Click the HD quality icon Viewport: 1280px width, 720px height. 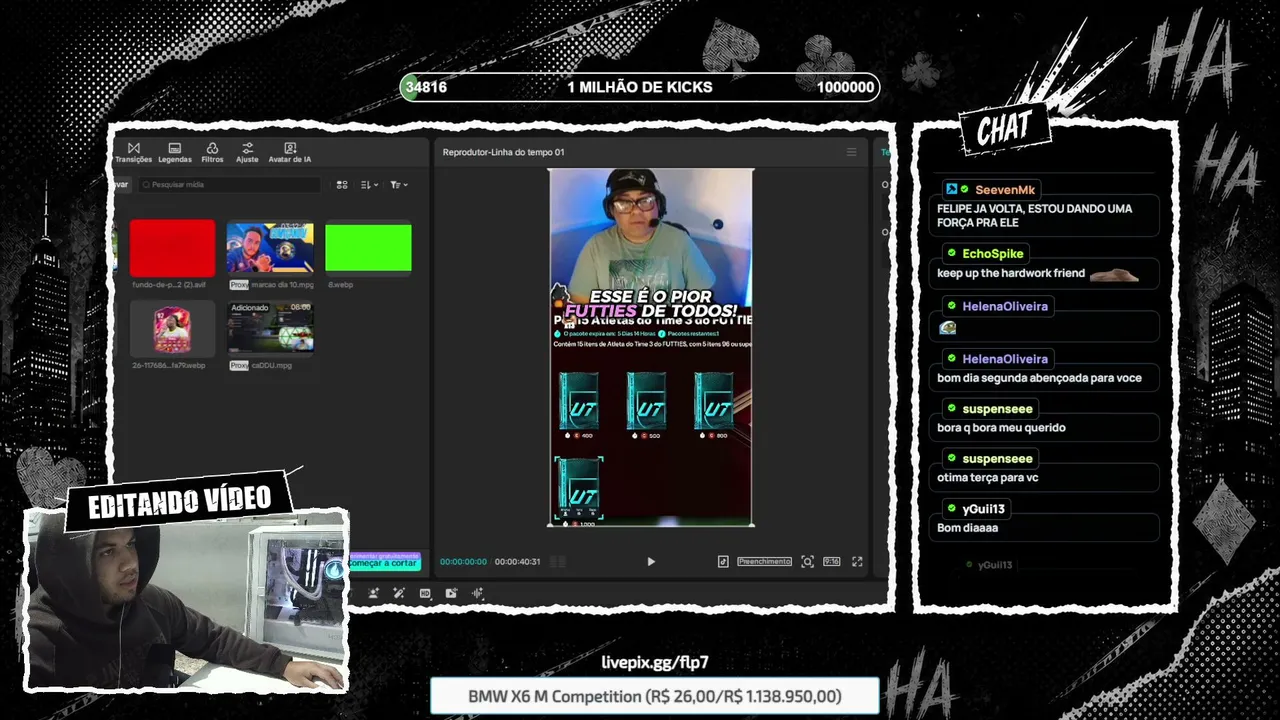point(425,593)
